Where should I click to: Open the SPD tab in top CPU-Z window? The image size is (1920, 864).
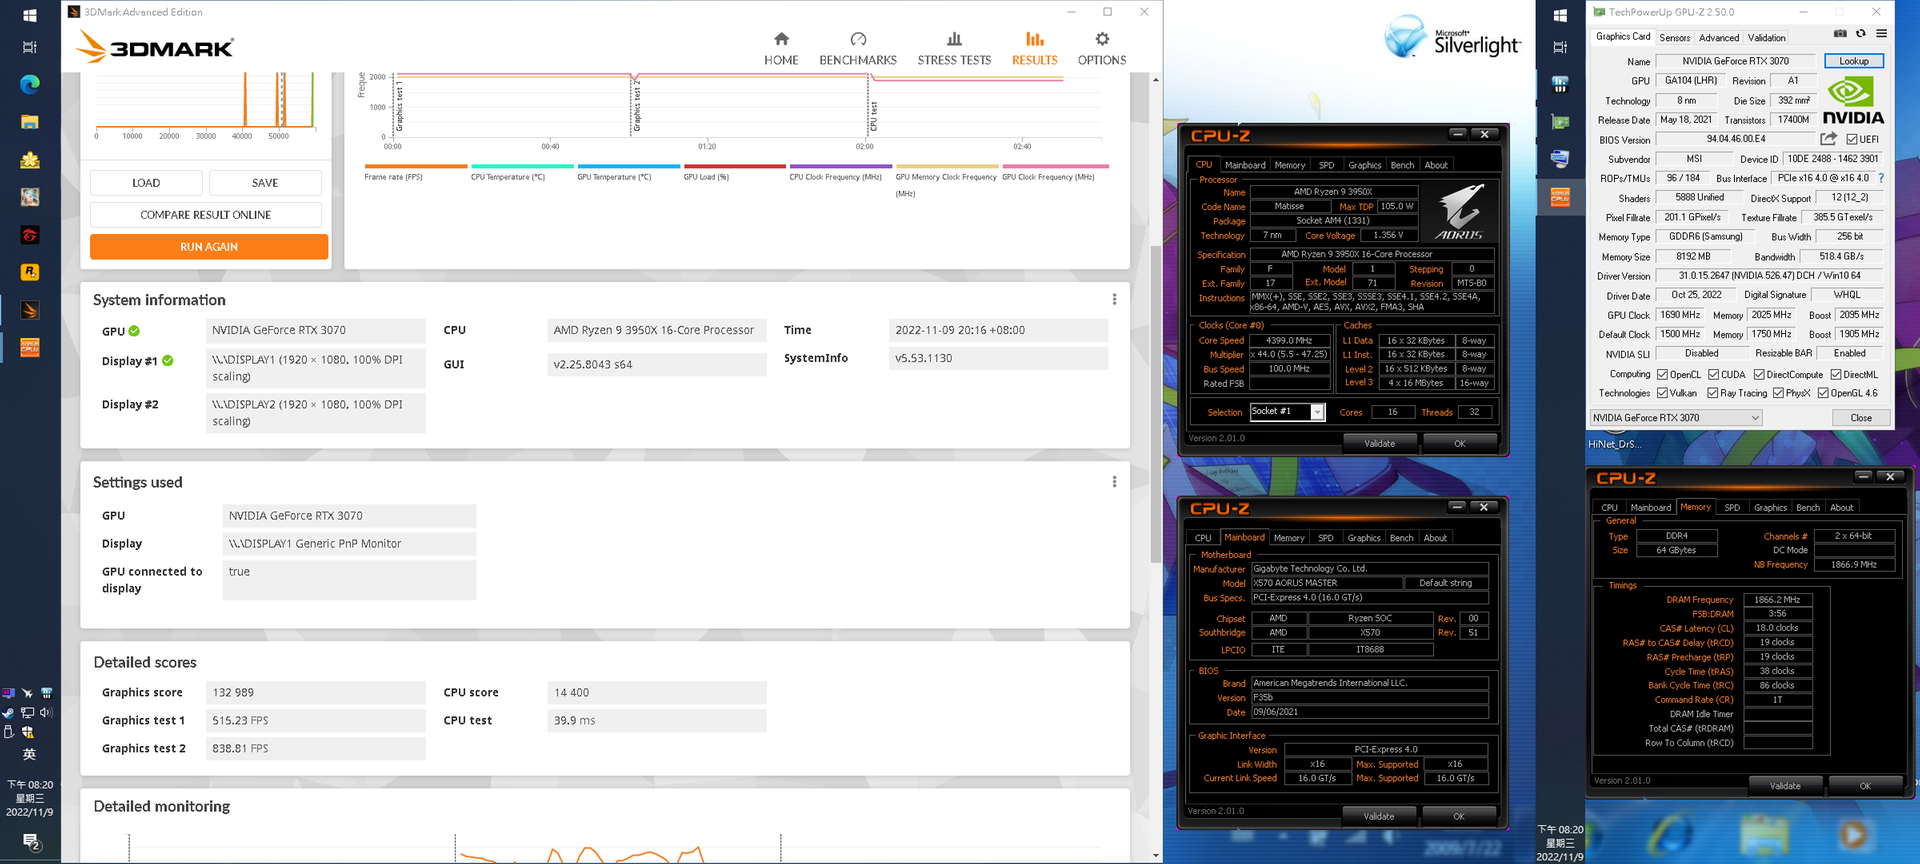pos(1326,165)
